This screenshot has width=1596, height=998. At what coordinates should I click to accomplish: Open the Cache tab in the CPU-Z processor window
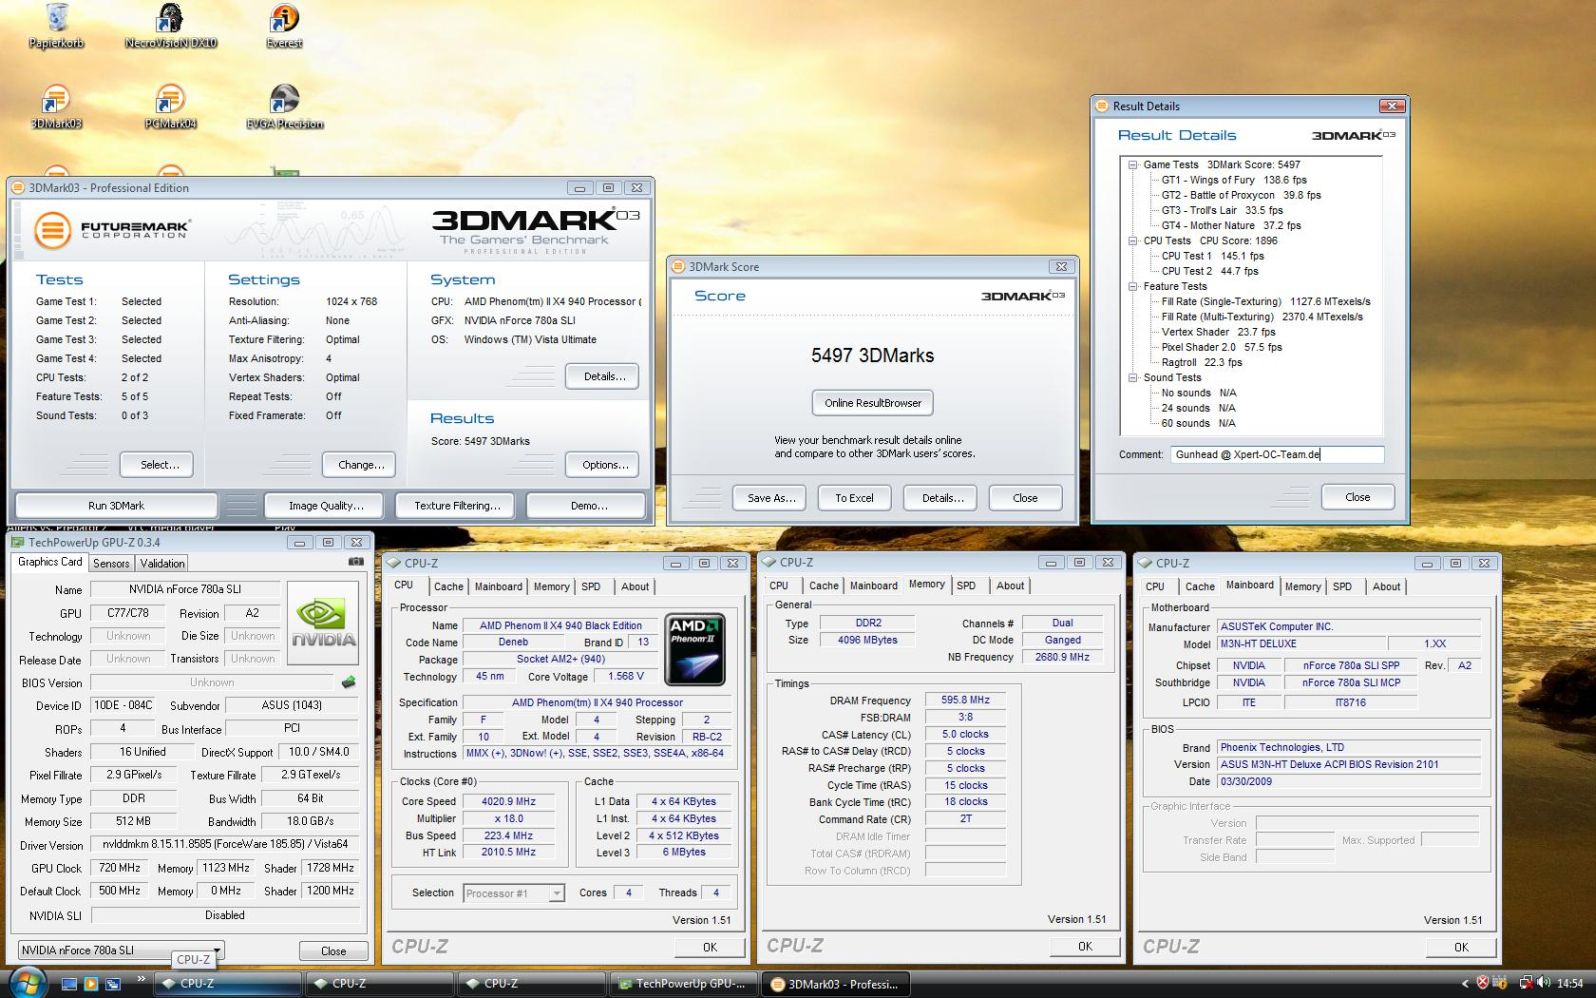(448, 587)
